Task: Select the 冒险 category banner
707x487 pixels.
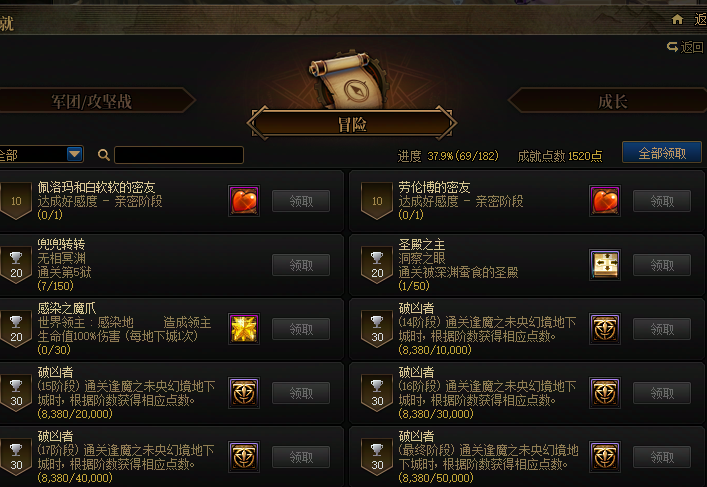Action: [352, 124]
